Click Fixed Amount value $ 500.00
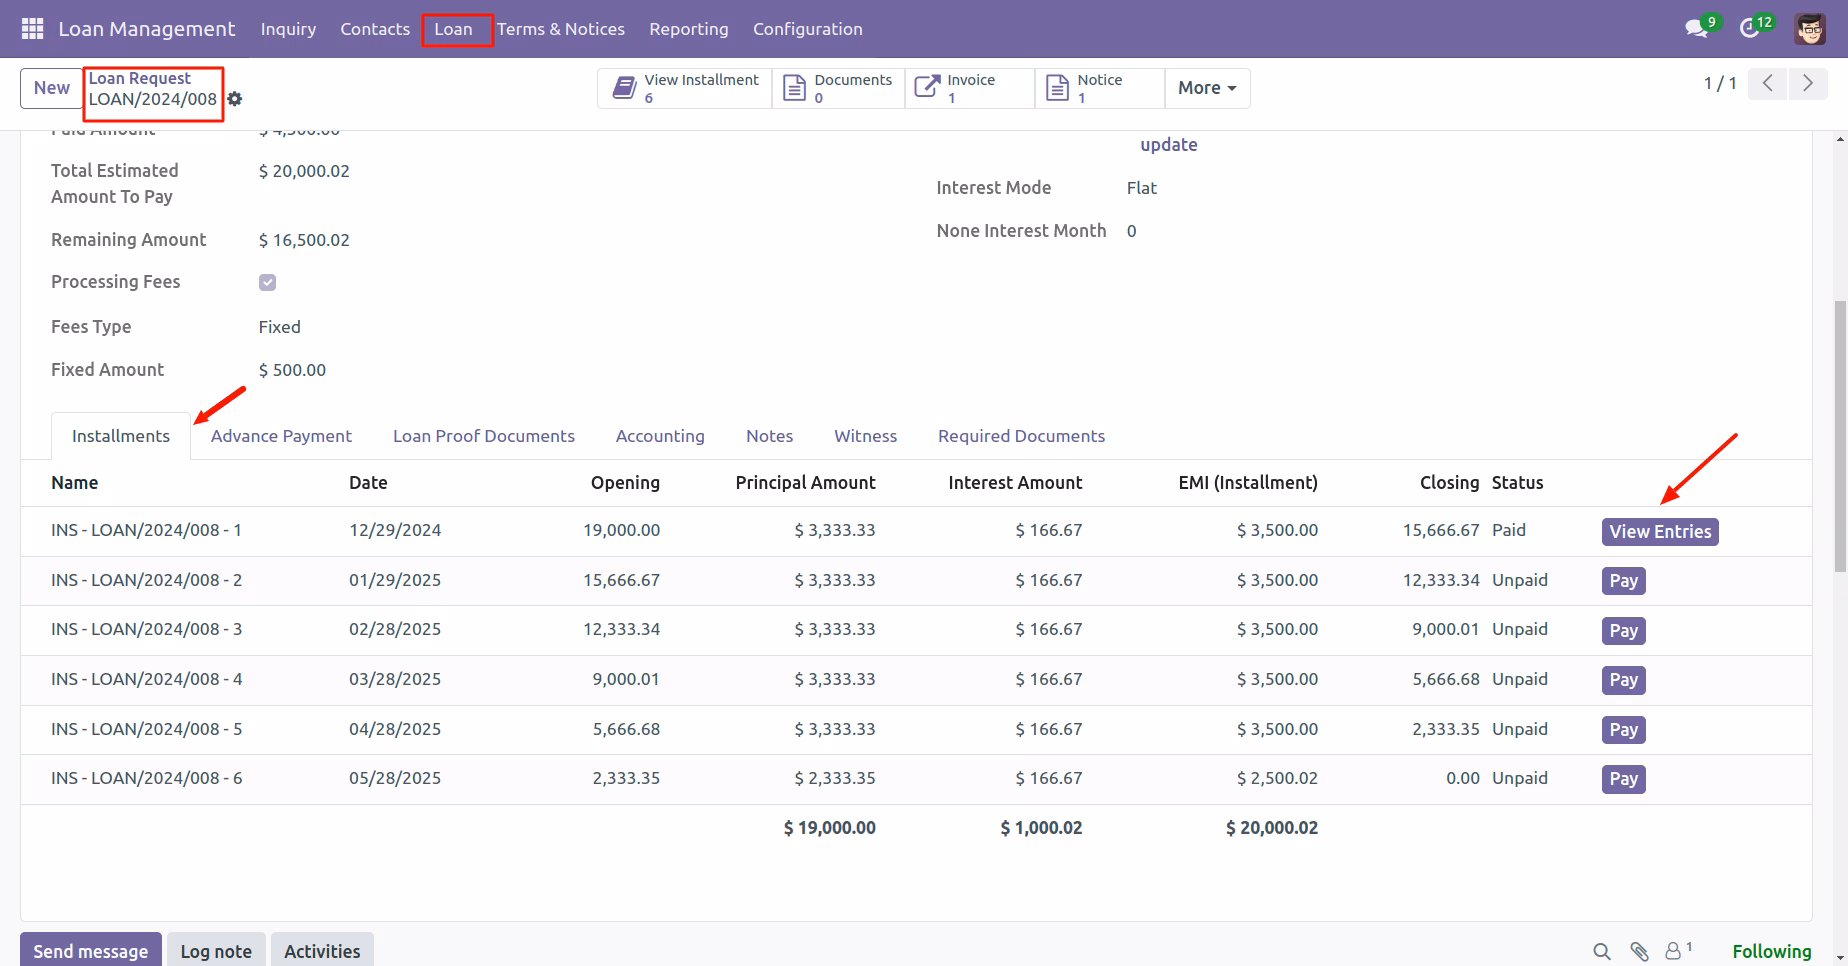1848x966 pixels. coord(292,370)
